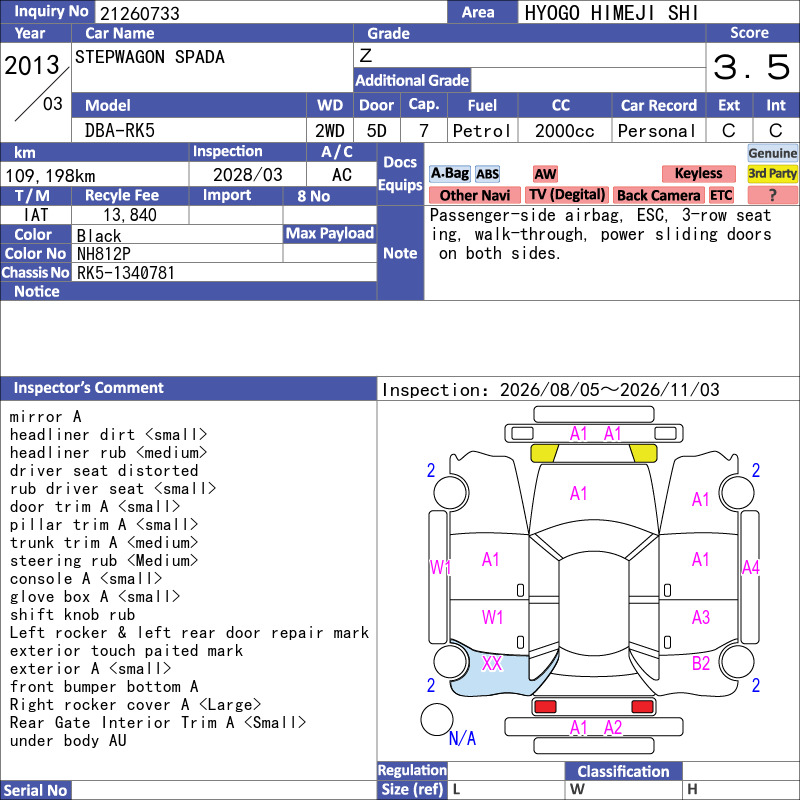Toggle the 3rd Party legend label
The width and height of the screenshot is (800, 800).
point(772,174)
